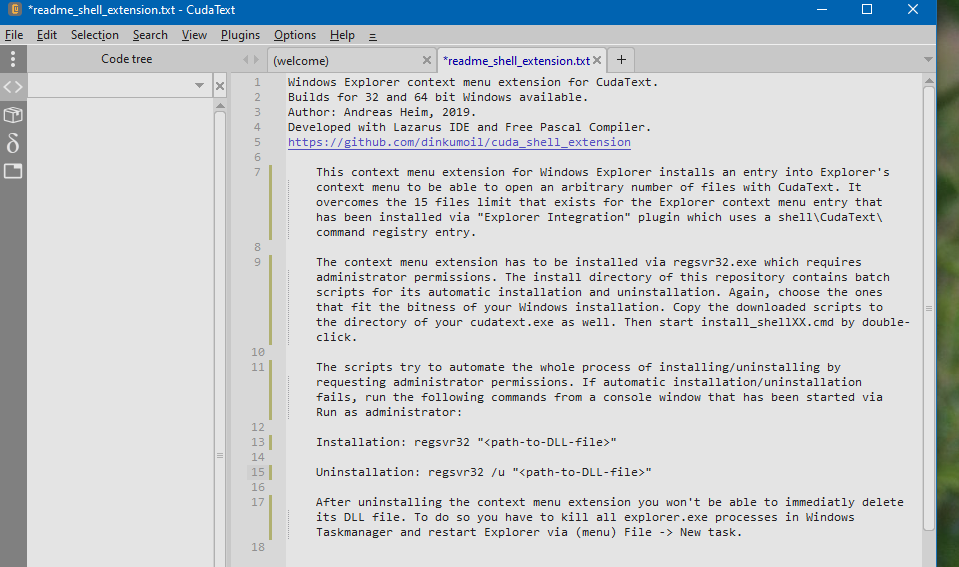Open the extra menu icon after Help
The width and height of the screenshot is (959, 567).
click(x=373, y=35)
